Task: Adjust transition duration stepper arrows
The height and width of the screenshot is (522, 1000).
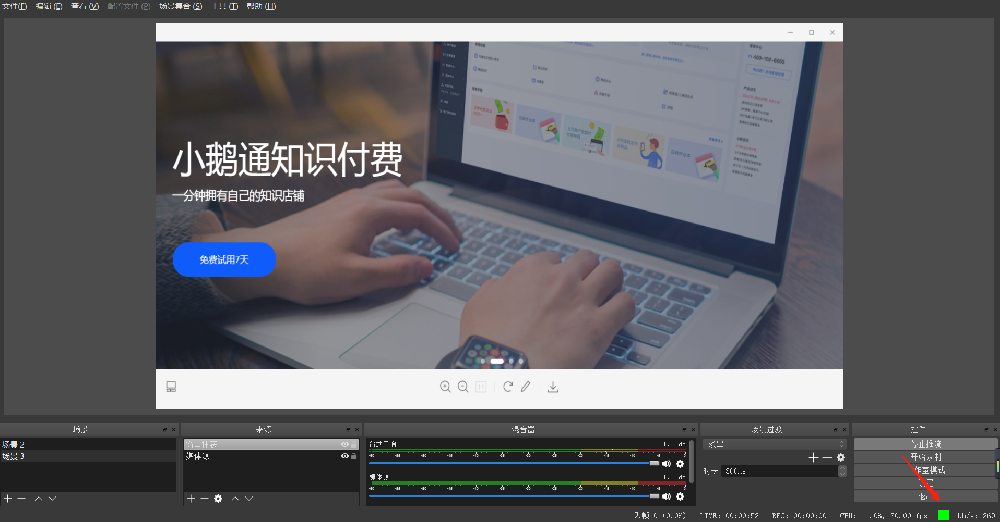Action: pyautogui.click(x=842, y=471)
